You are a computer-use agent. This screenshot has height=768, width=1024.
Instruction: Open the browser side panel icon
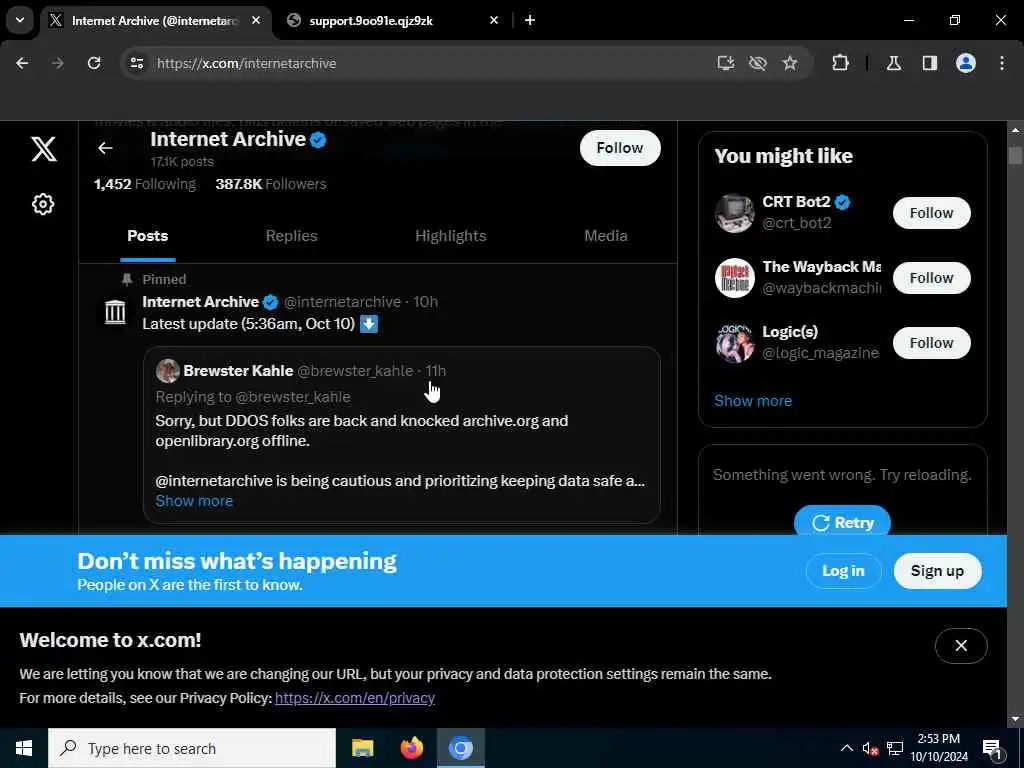click(930, 63)
